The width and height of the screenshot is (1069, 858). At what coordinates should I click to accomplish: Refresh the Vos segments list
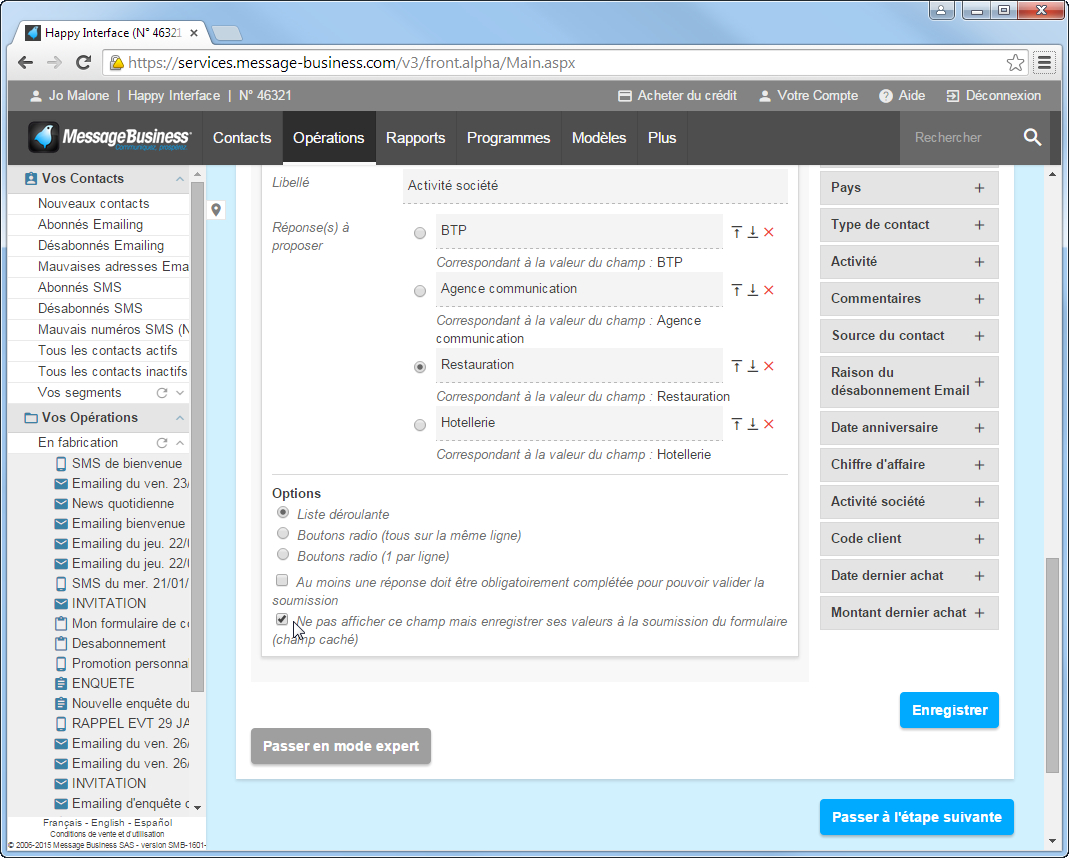(x=162, y=393)
